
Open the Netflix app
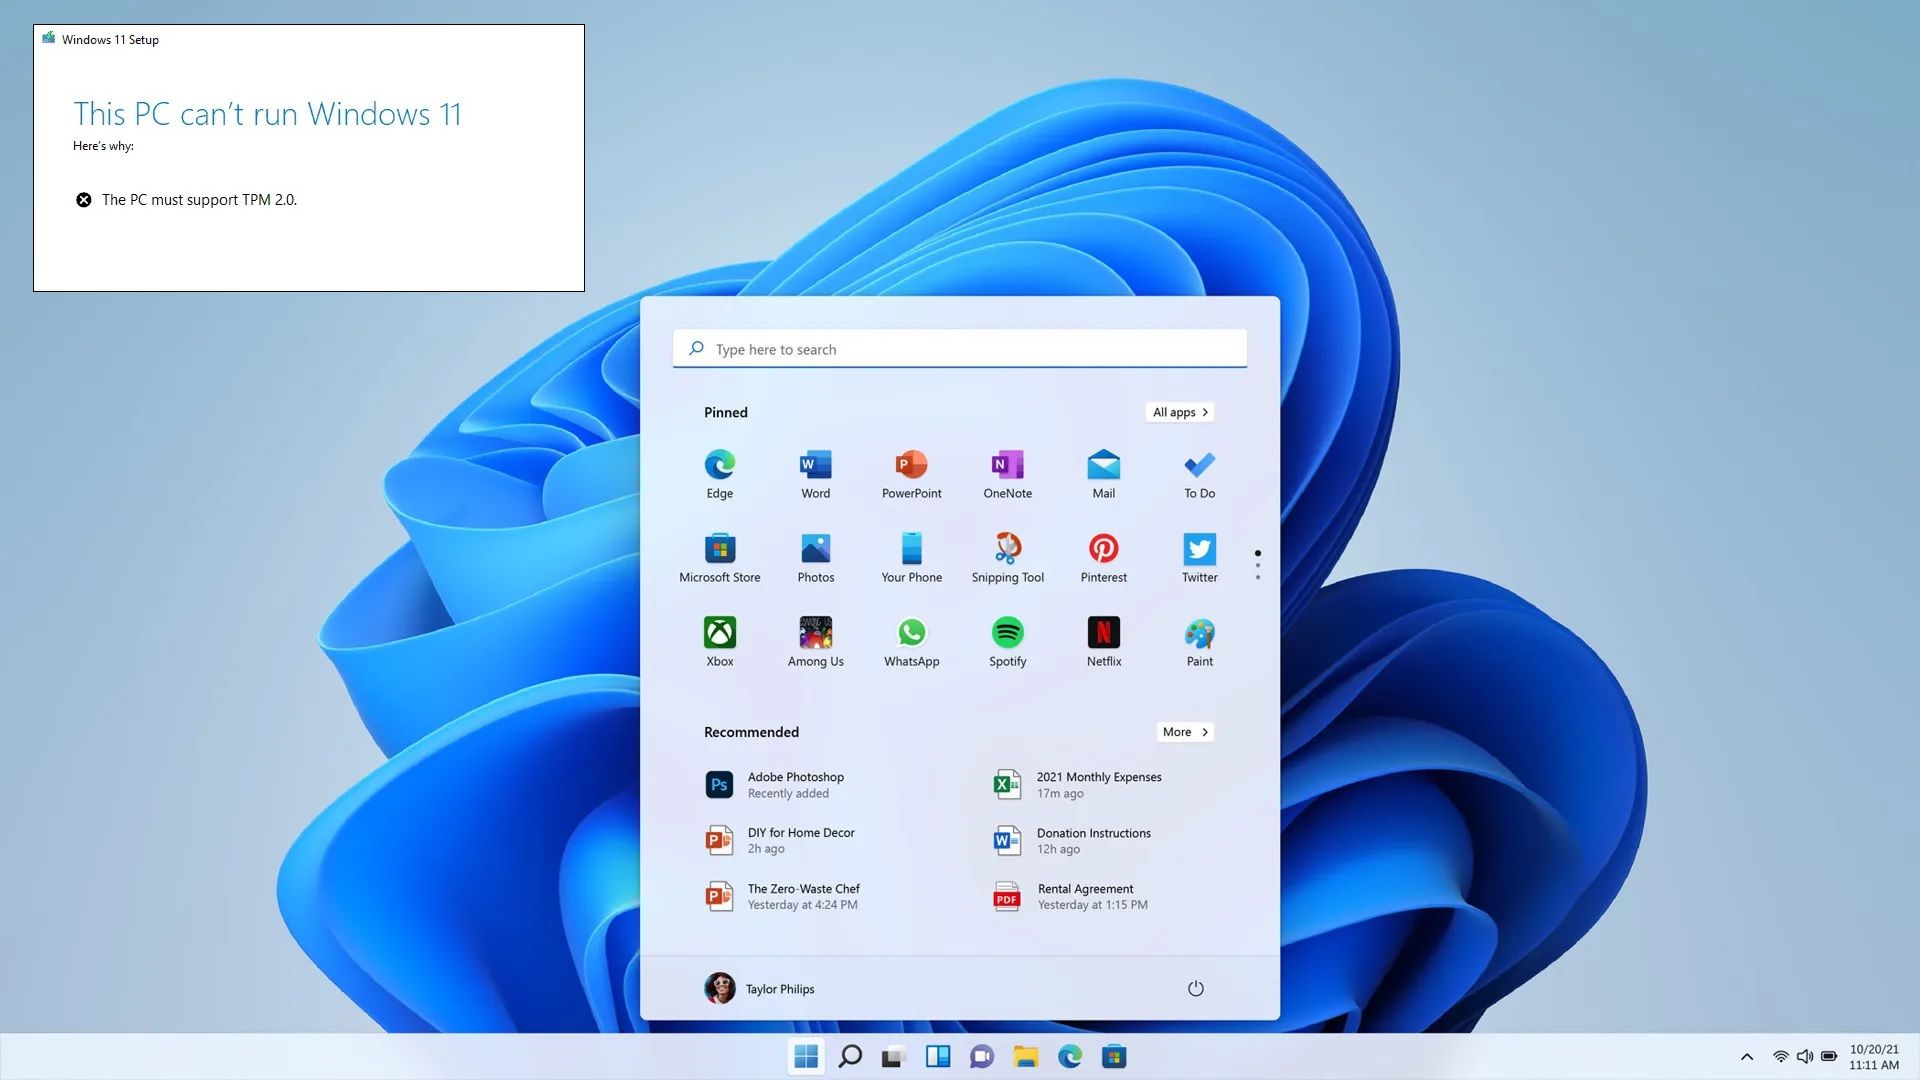(1104, 642)
